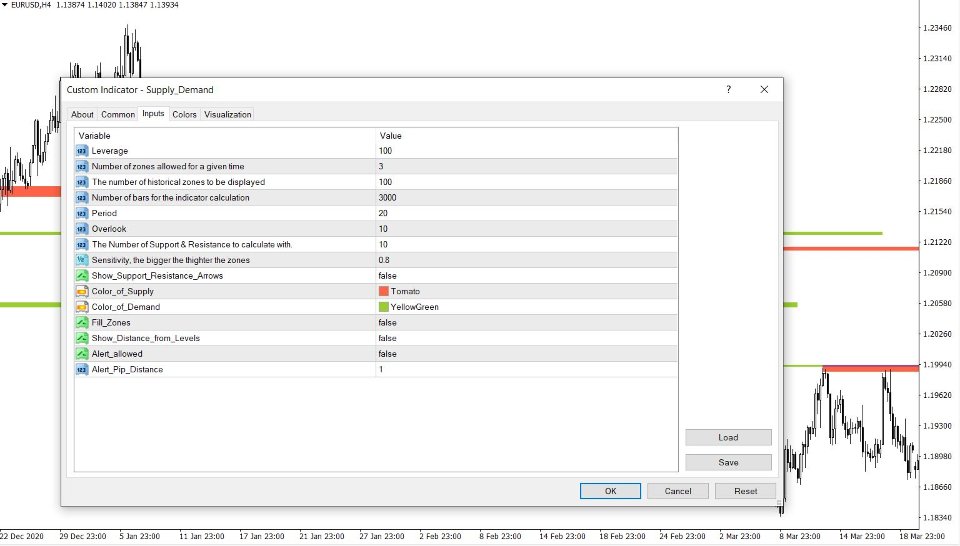This screenshot has width=960, height=546.
Task: Select the Color_of_Supply variable name
Action: point(122,291)
